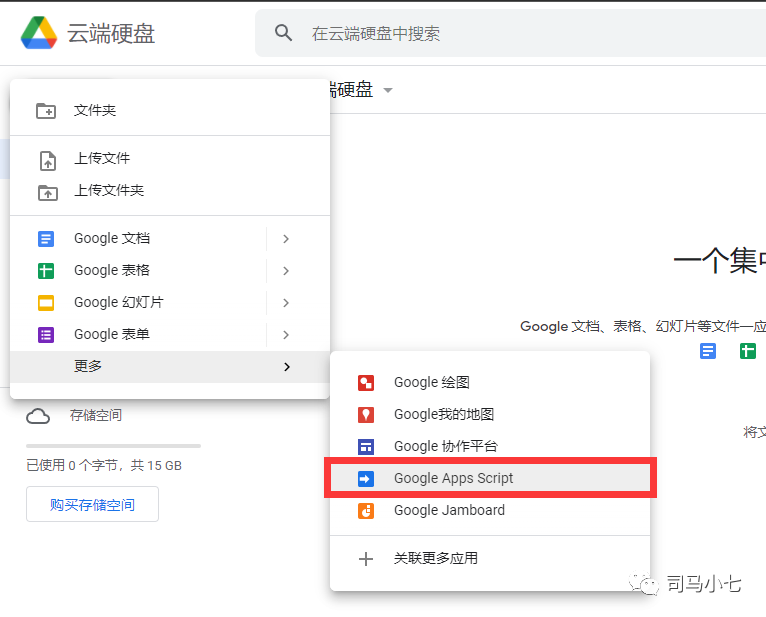Select Google我的地图 from the submenu
The width and height of the screenshot is (766, 617).
pos(490,414)
